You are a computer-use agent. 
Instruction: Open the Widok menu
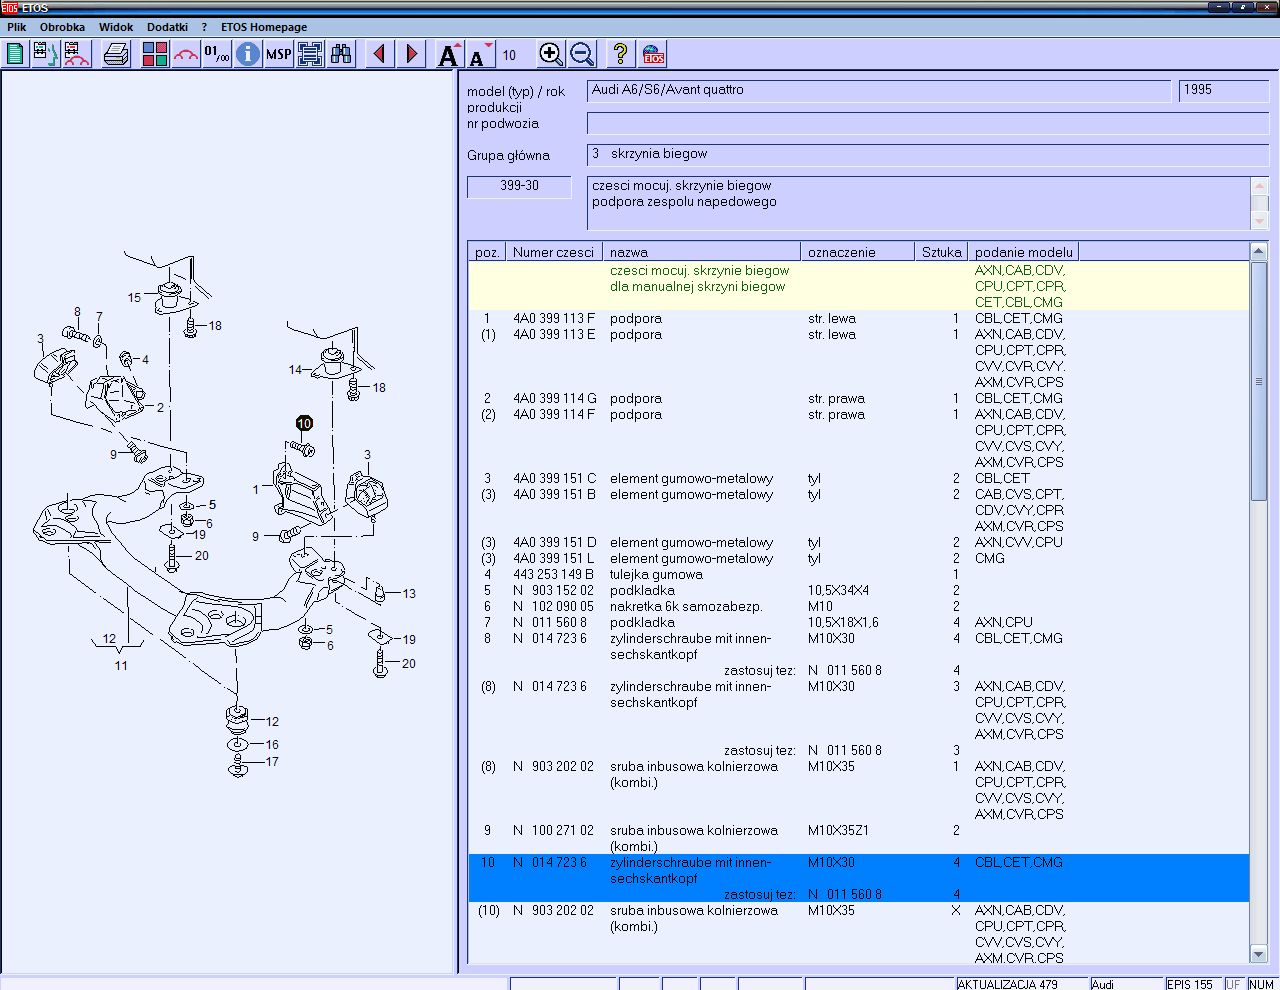coord(116,27)
